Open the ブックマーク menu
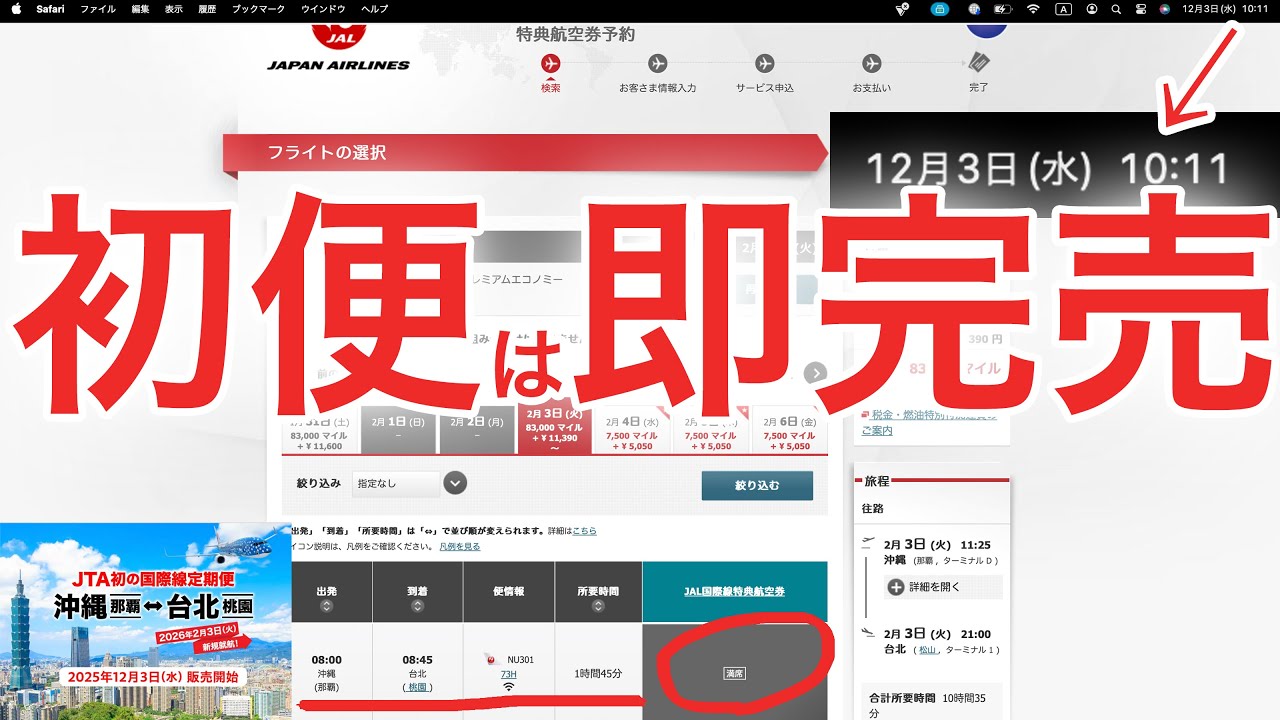 pos(258,8)
